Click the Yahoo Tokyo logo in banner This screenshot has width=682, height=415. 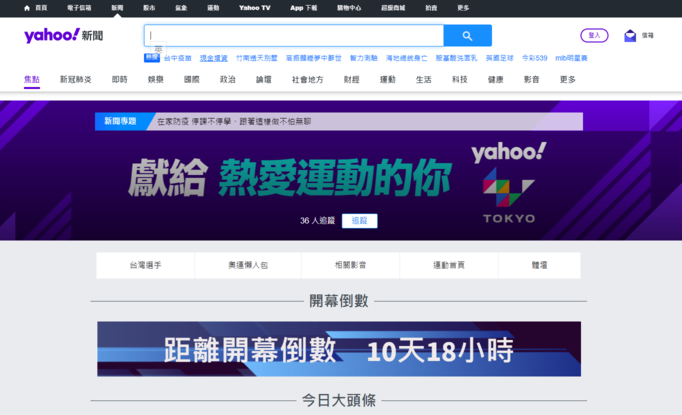[509, 183]
